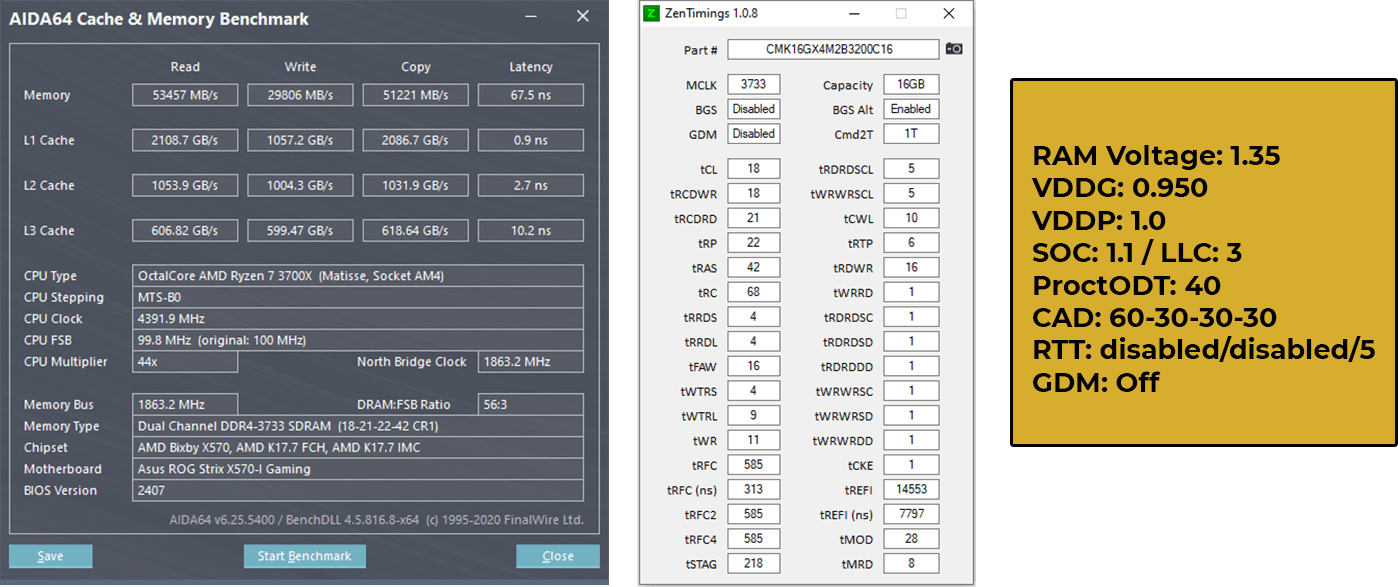Click CPU Multiplier value 44x
The image size is (1398, 587).
185,362
